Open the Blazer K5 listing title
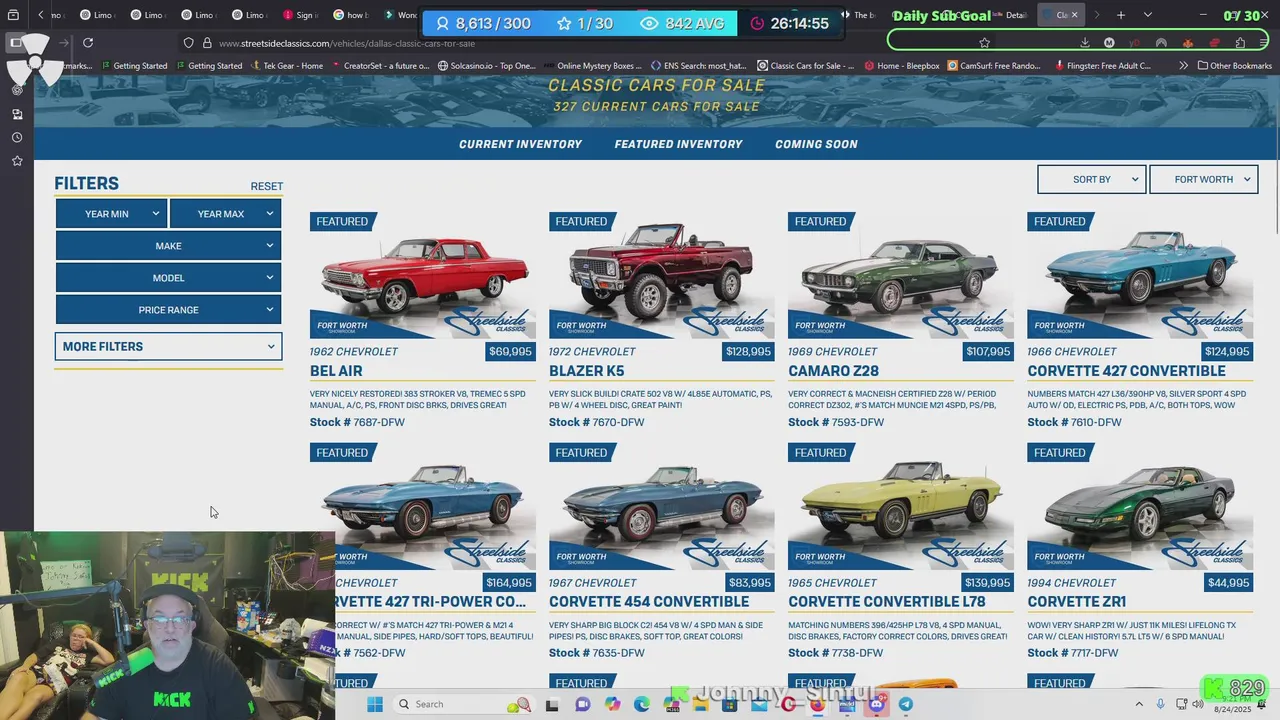 click(x=586, y=371)
